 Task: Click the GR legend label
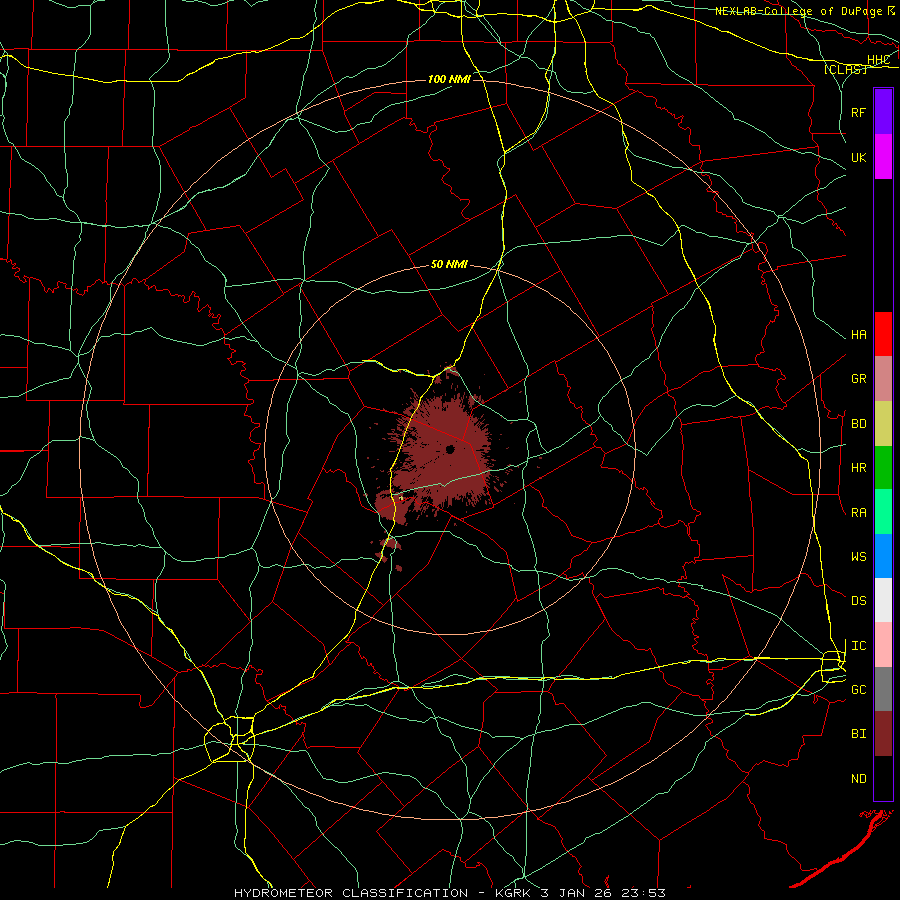(x=858, y=379)
